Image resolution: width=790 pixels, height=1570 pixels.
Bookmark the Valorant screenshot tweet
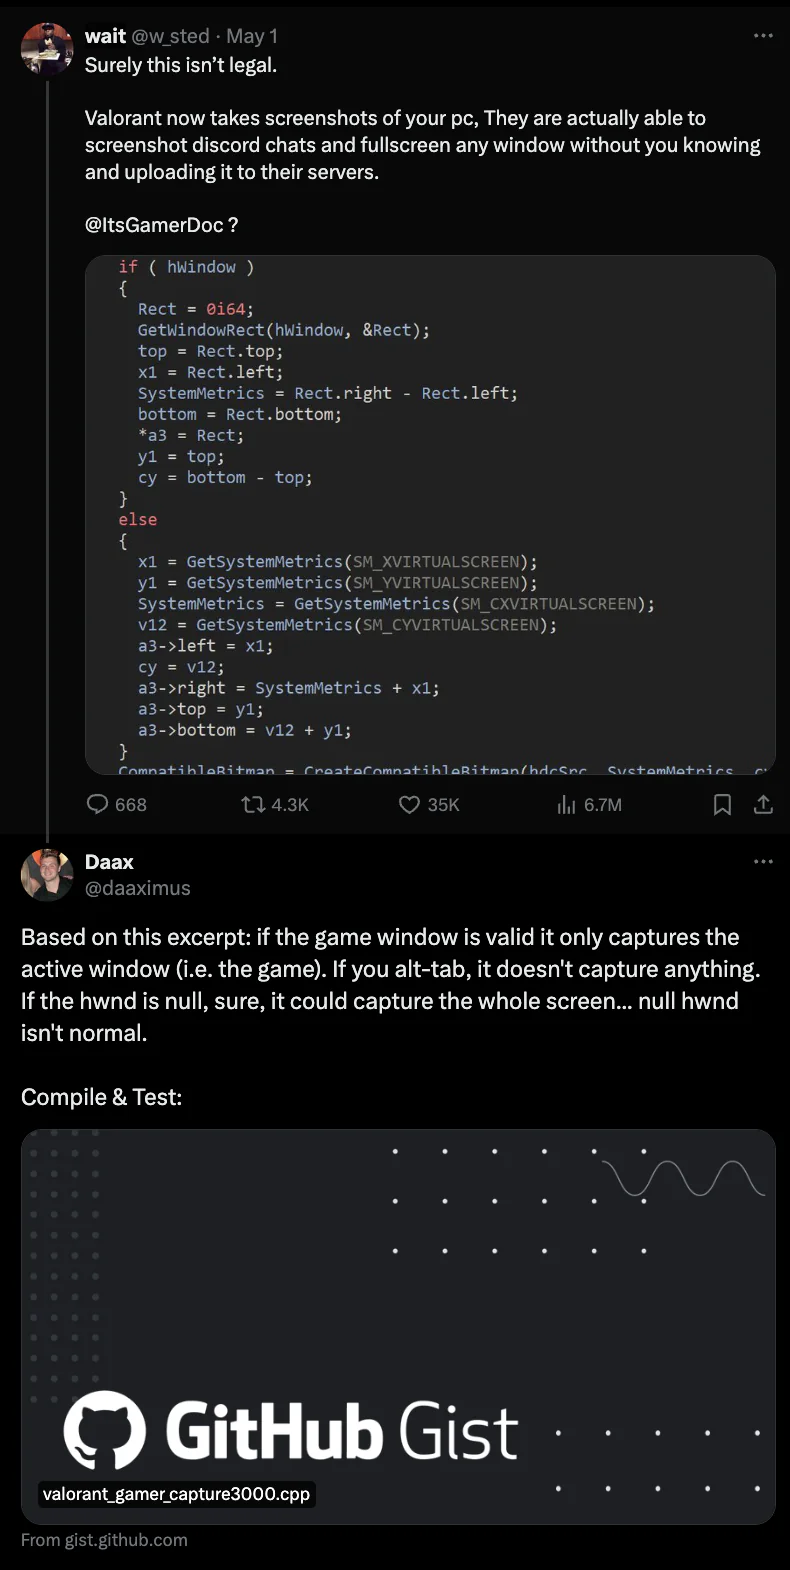click(722, 805)
